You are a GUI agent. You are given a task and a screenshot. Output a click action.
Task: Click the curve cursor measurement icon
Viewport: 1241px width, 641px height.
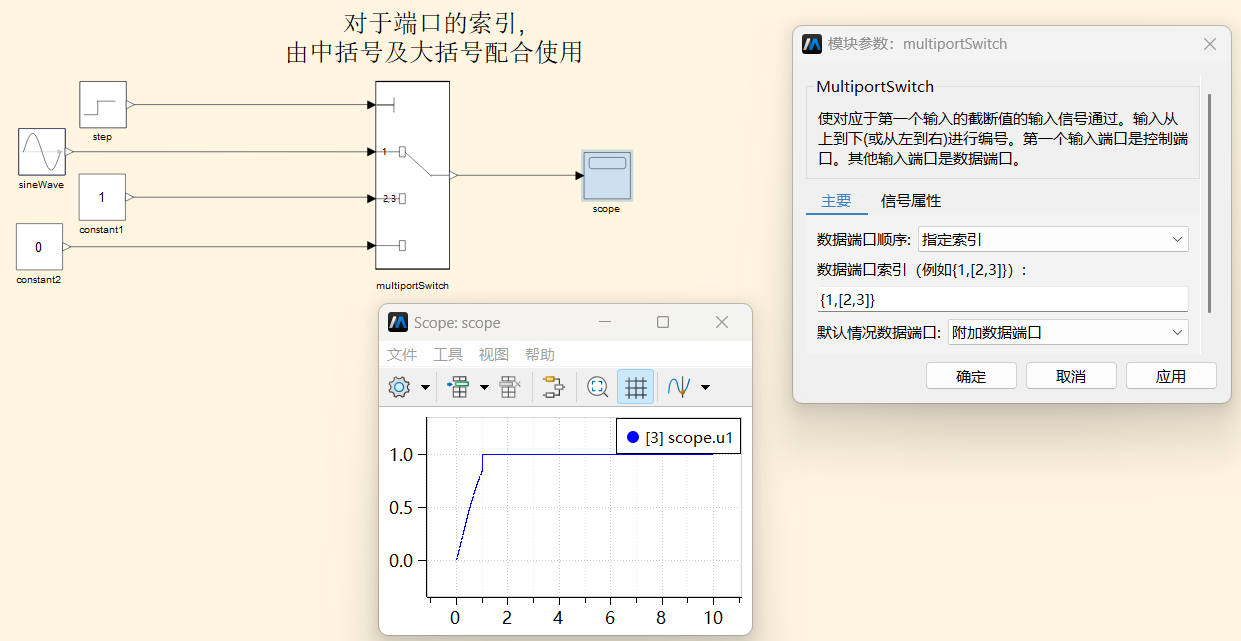(681, 387)
